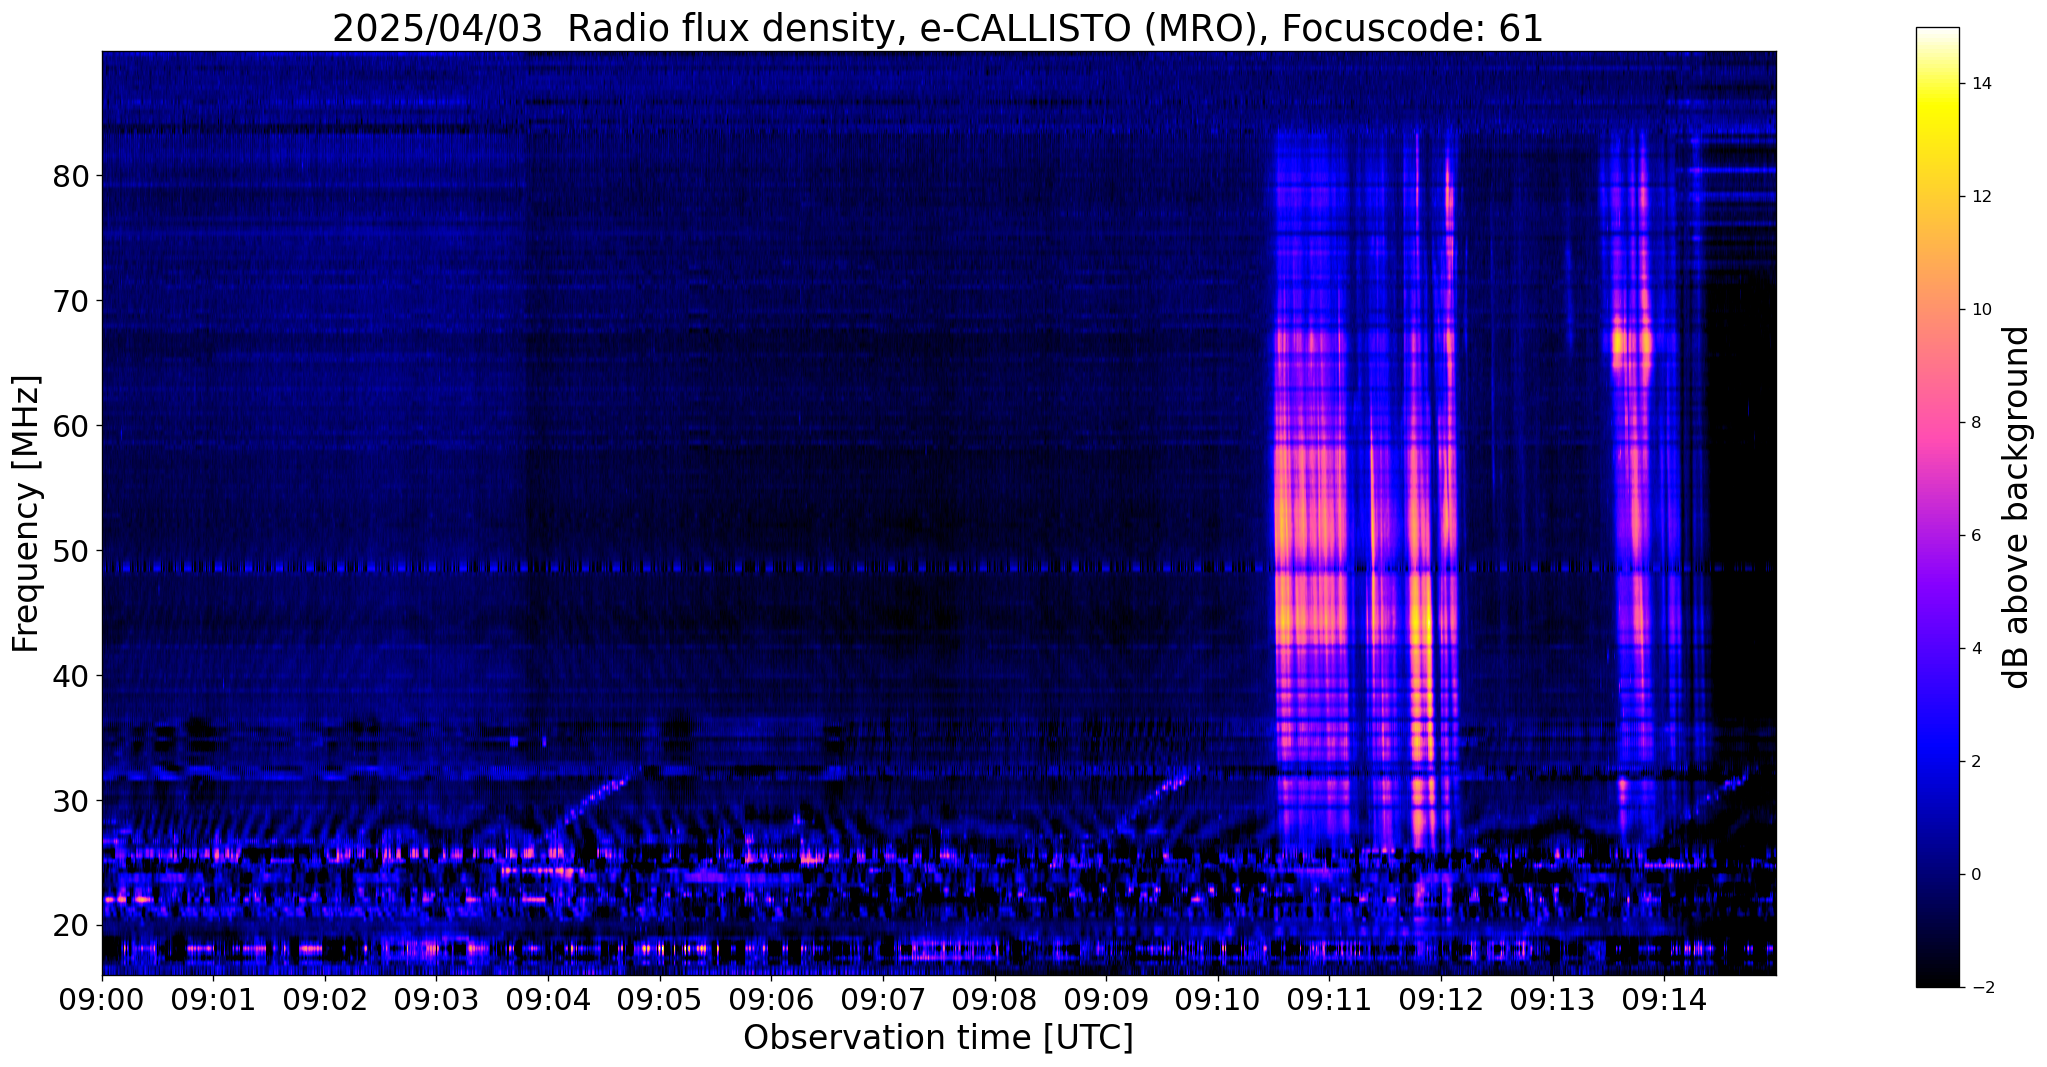The height and width of the screenshot is (1067, 2047).
Task: Click the 09:12 time tick label
Action: pyautogui.click(x=1441, y=998)
